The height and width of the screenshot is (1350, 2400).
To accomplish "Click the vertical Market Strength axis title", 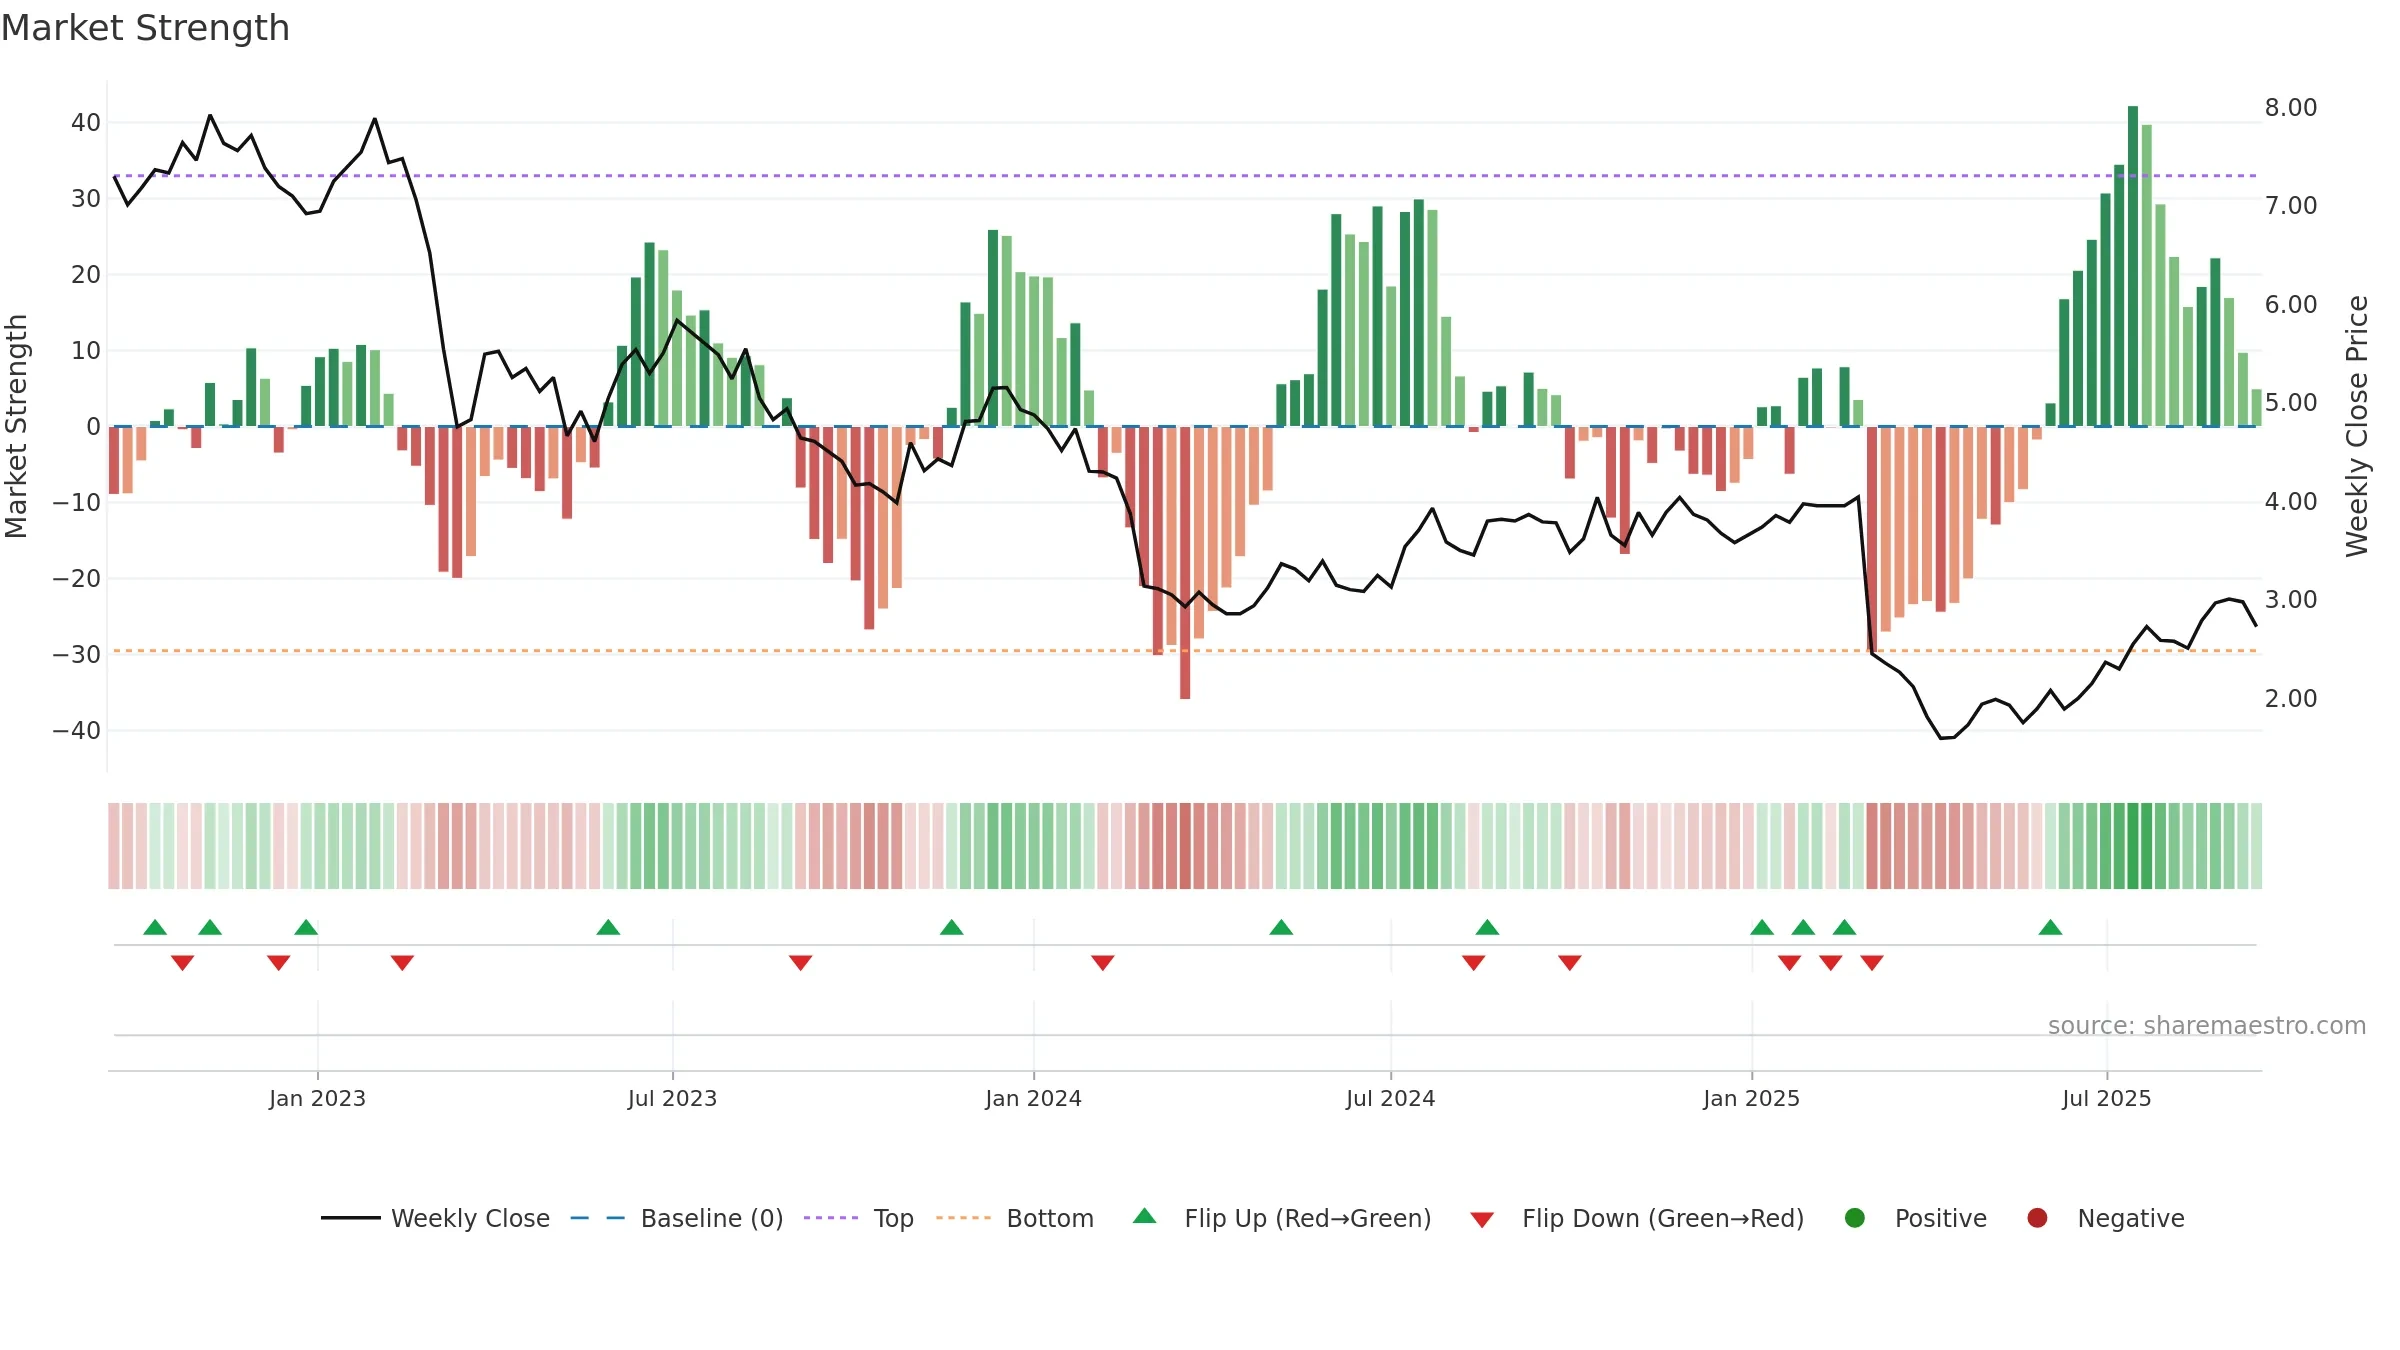I will [x=16, y=426].
